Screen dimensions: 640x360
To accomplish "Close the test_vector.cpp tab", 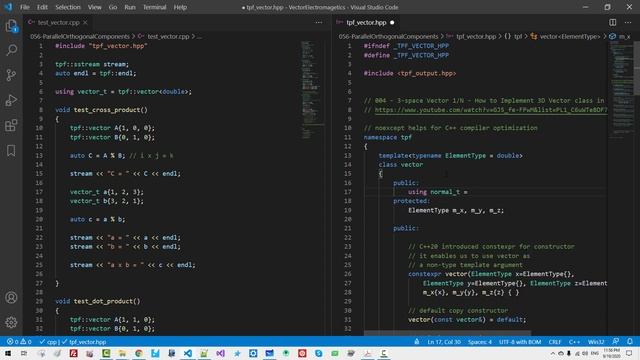I will 85,22.
